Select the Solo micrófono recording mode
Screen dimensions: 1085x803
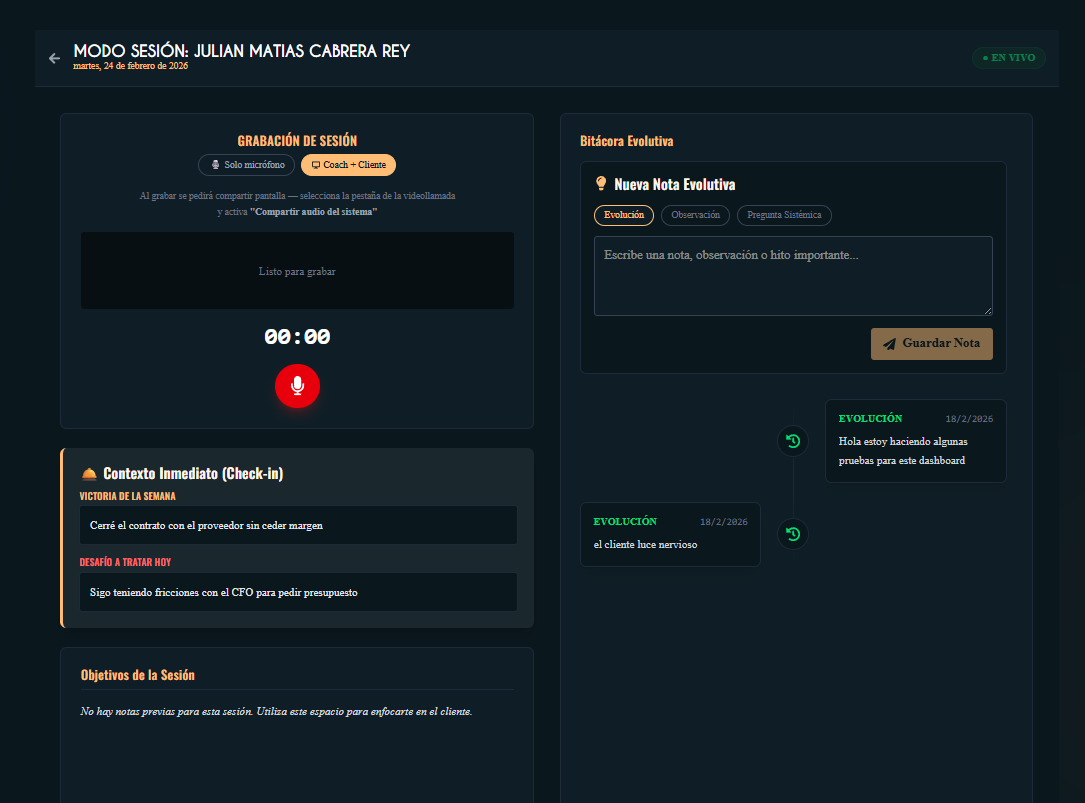tap(247, 165)
